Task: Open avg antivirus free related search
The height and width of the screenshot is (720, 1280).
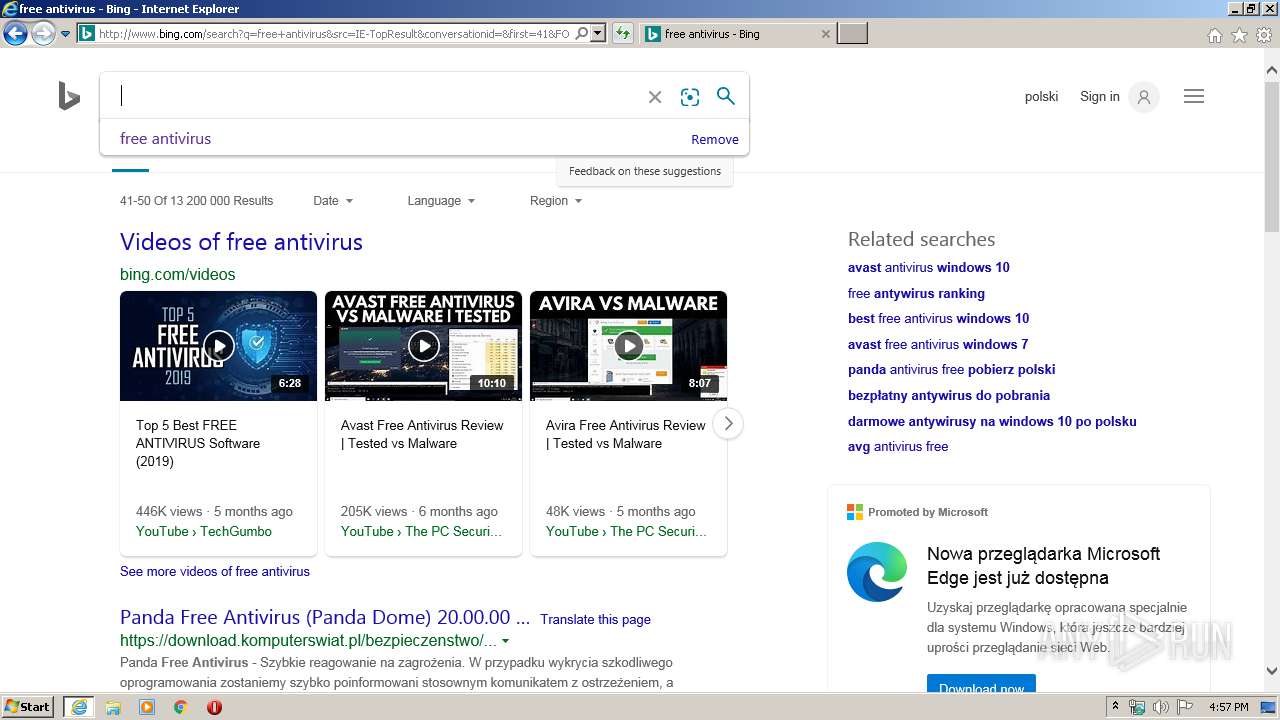Action: [x=898, y=447]
